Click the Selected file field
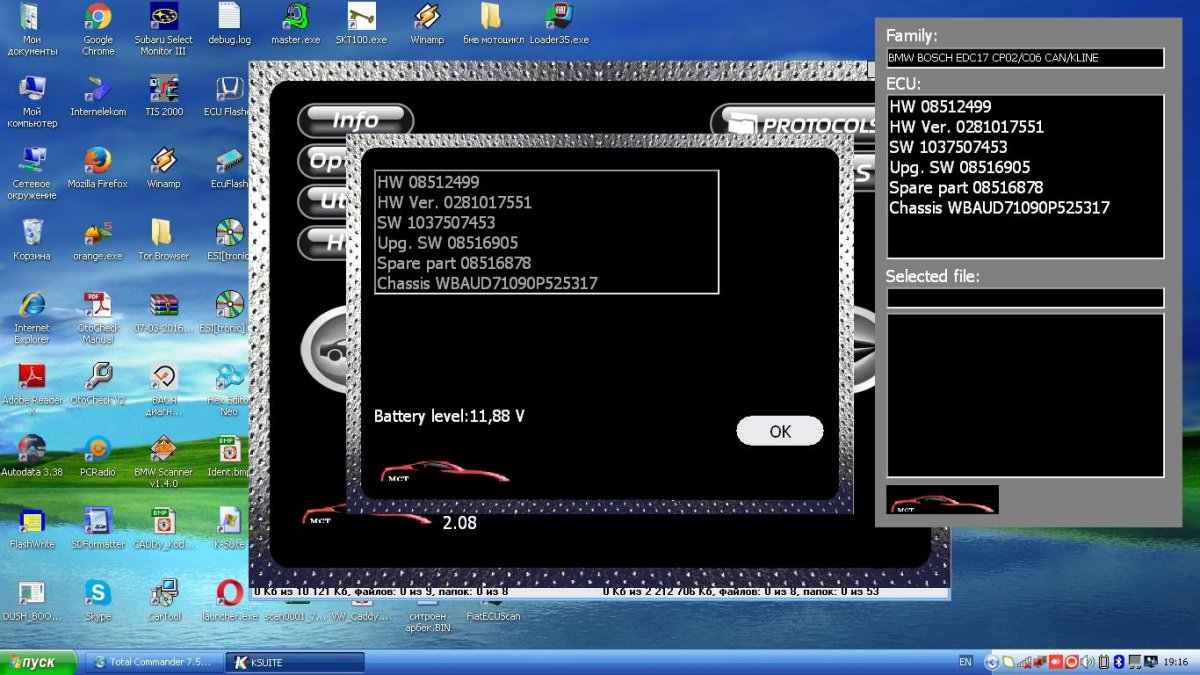 (x=1025, y=298)
